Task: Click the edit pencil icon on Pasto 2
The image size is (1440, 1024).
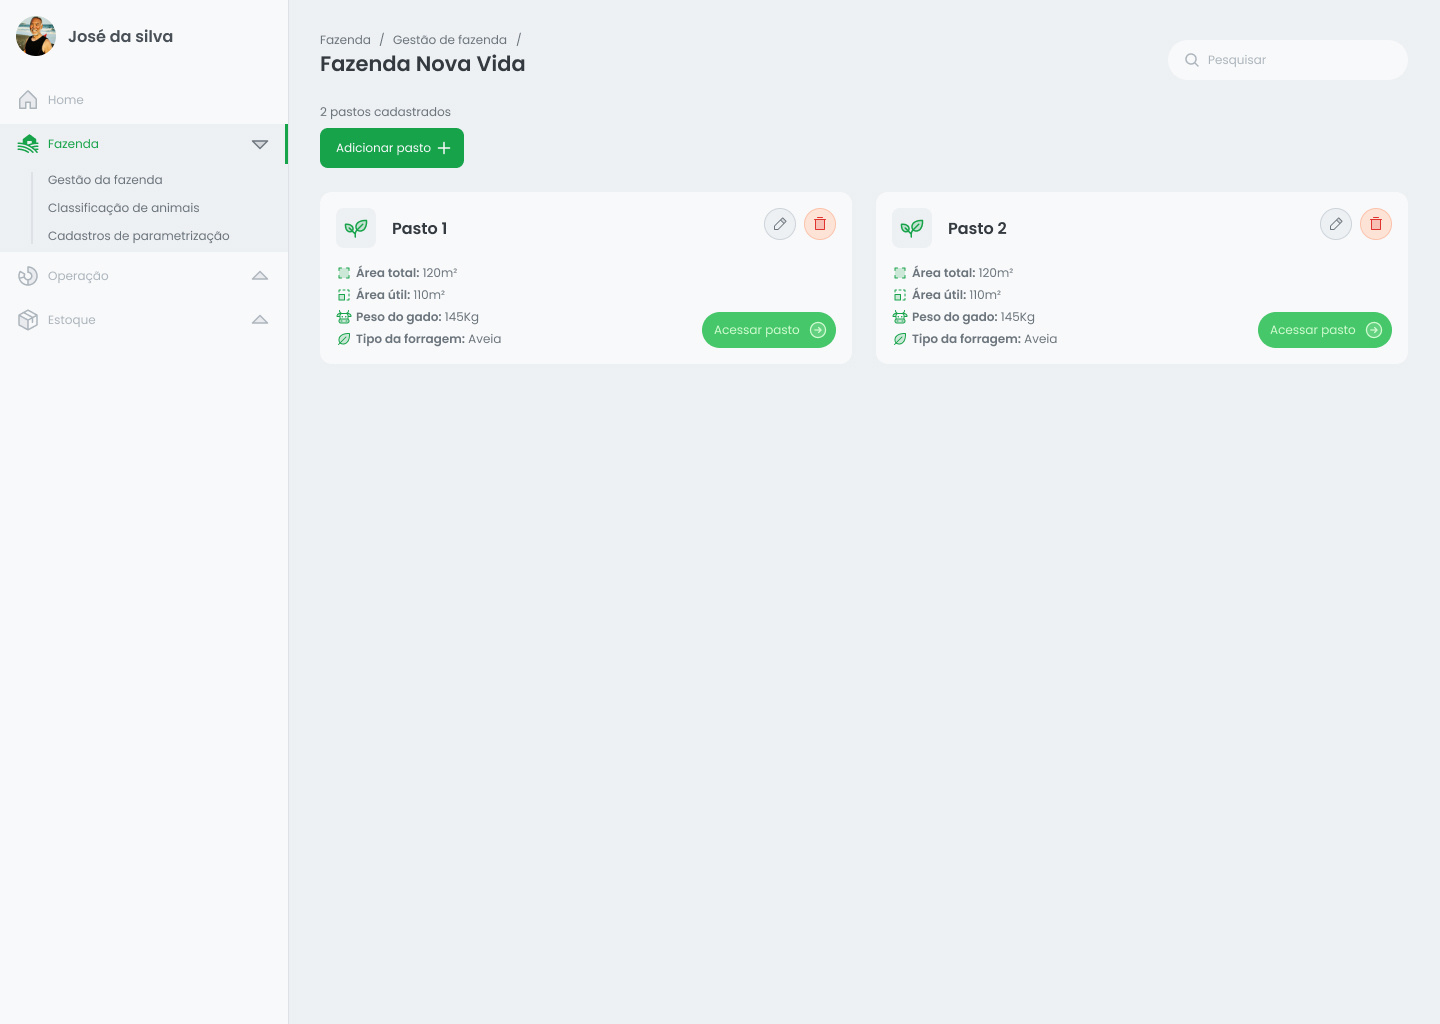Action: click(x=1336, y=224)
